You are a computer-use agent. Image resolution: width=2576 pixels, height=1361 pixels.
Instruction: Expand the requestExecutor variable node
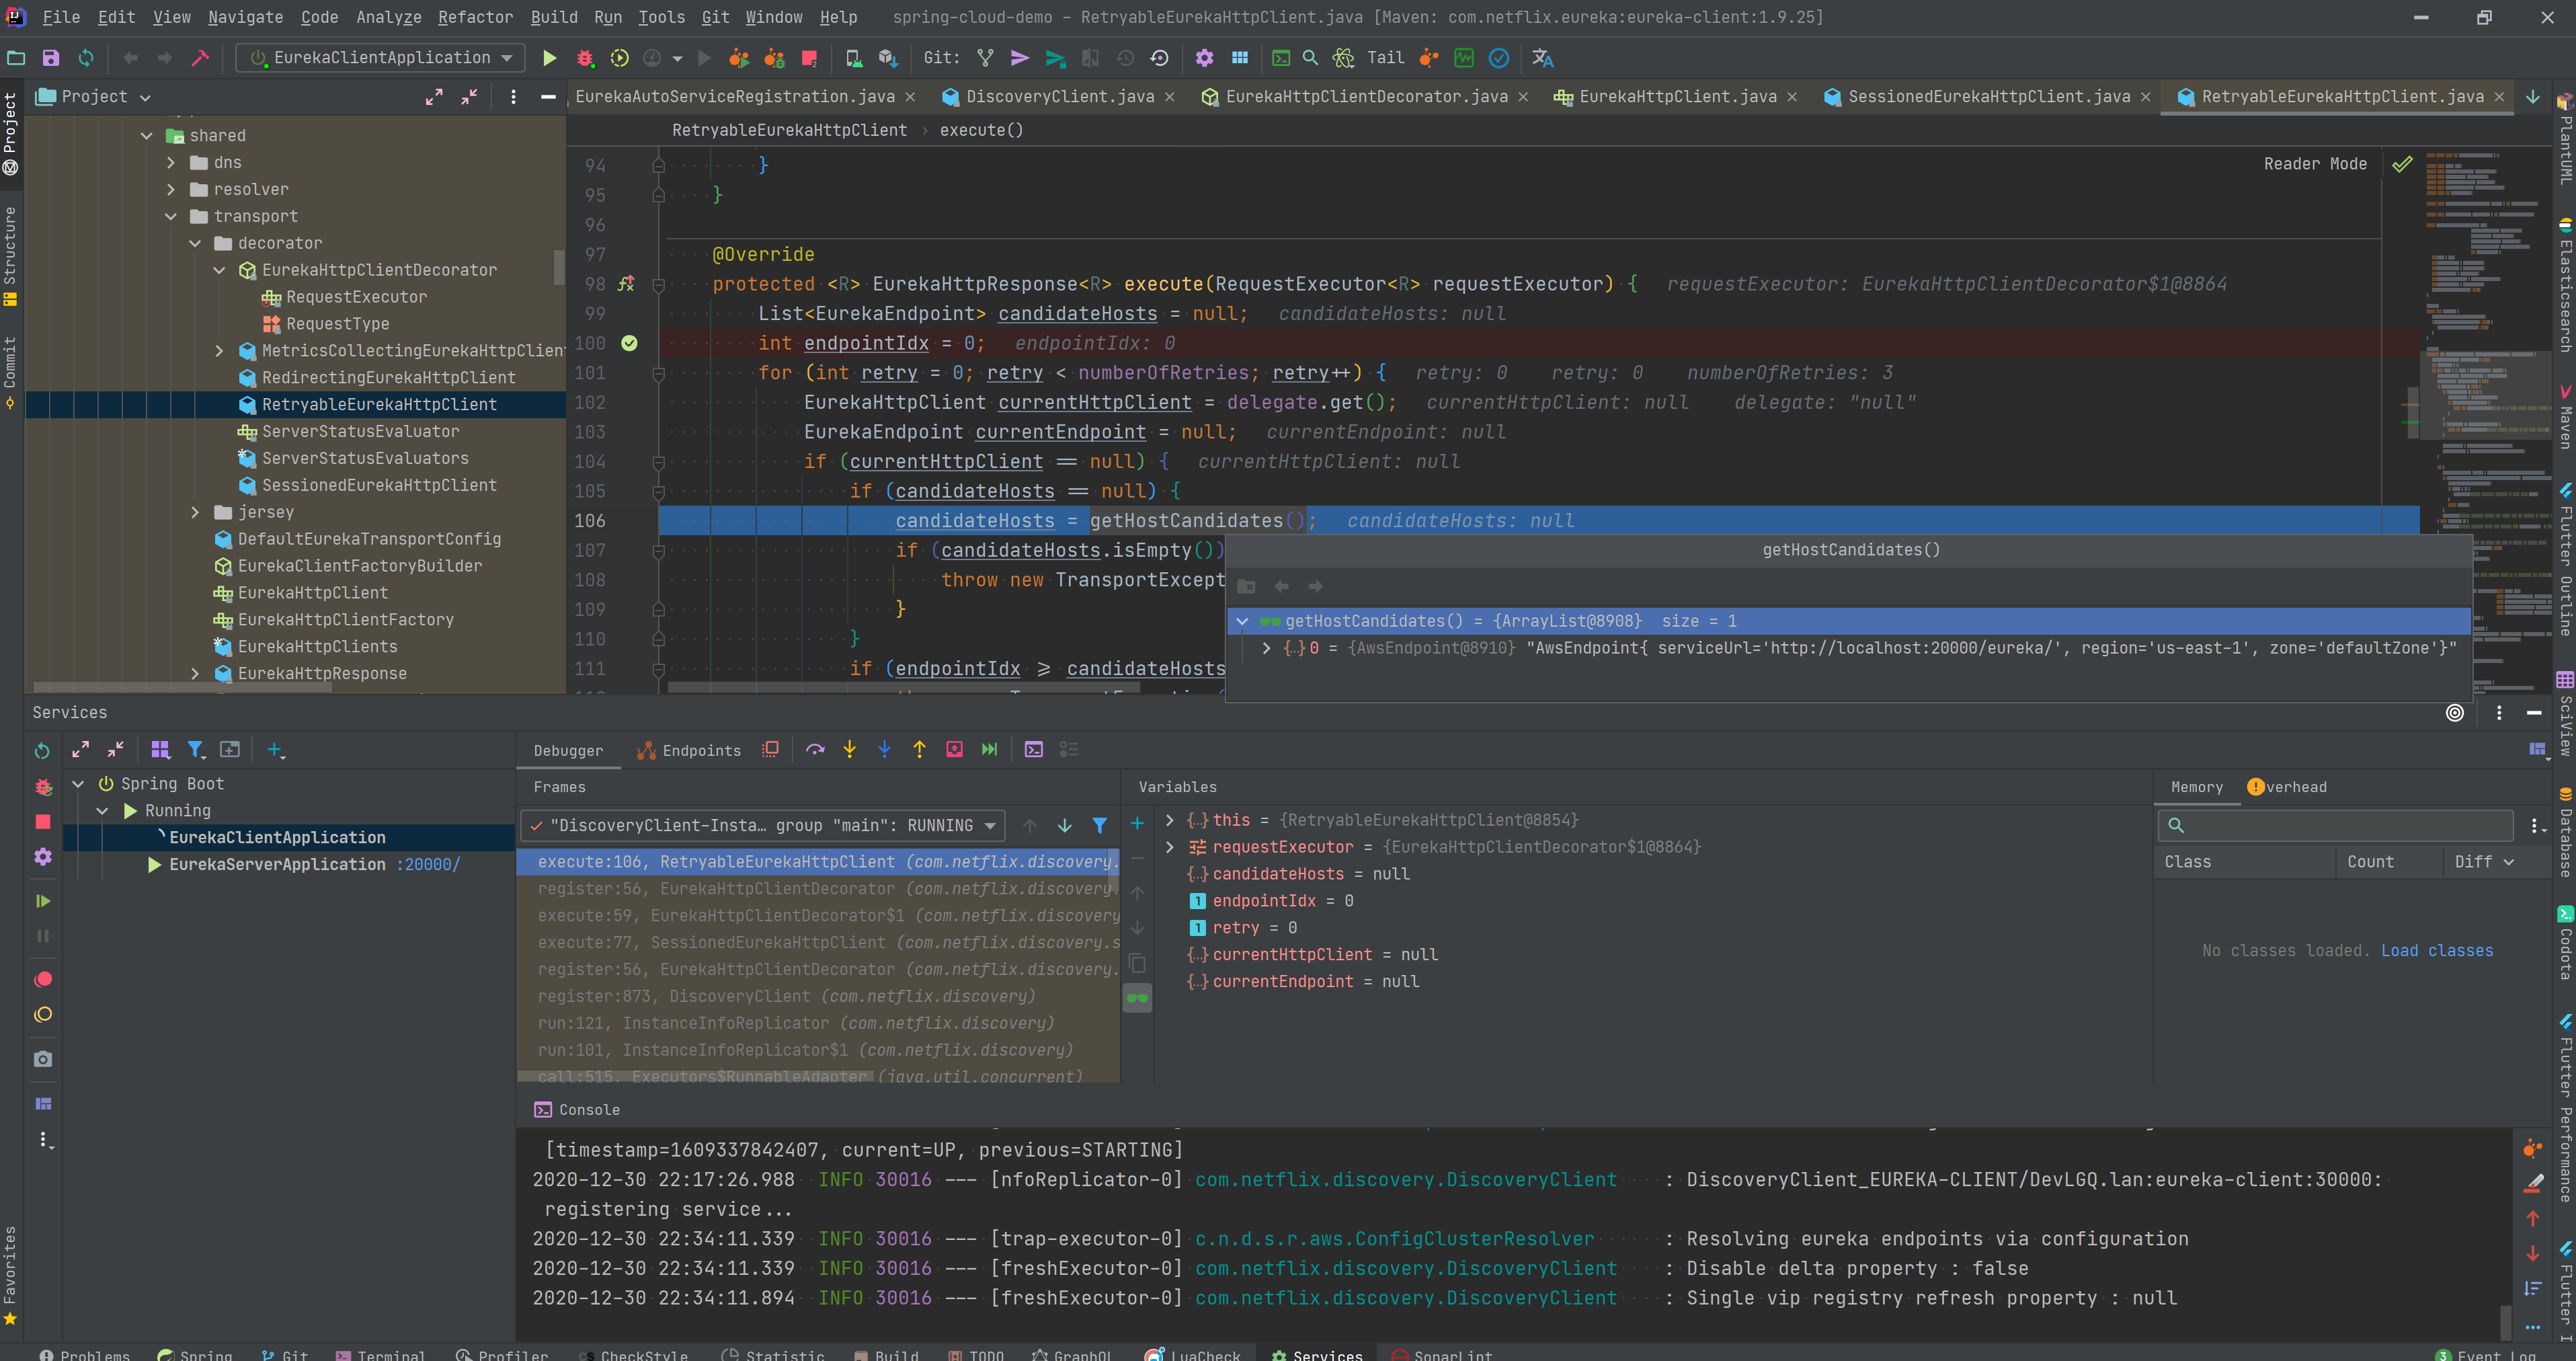tap(1169, 847)
